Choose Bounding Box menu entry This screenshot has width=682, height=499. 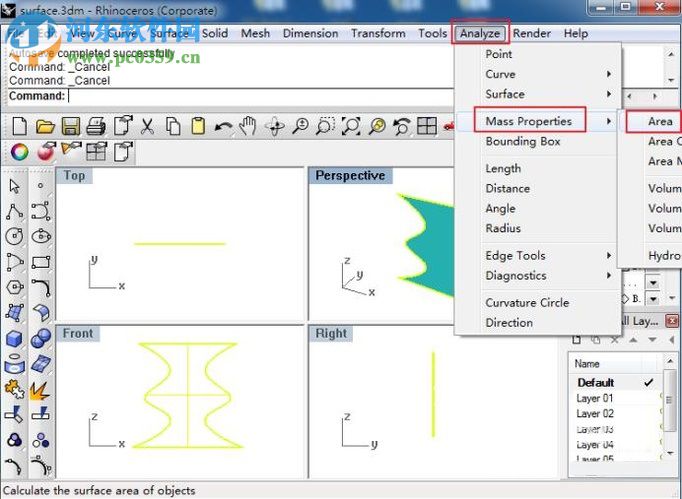(538, 141)
